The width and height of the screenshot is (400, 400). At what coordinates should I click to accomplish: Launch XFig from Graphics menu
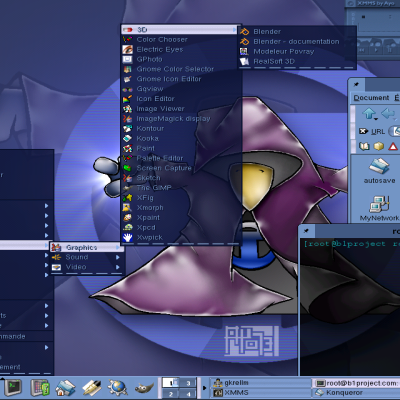click(180, 198)
